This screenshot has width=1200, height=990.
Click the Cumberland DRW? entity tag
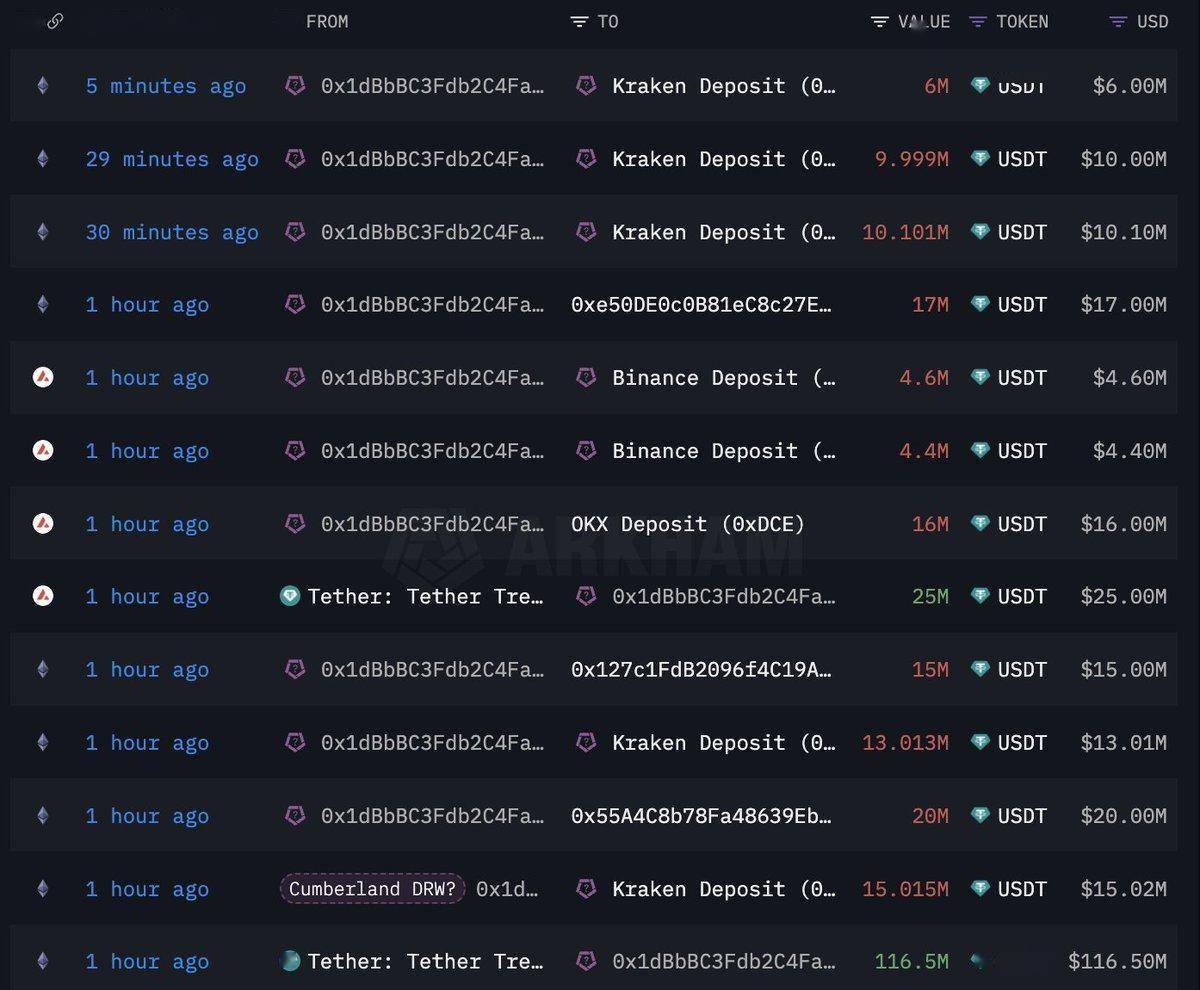coord(372,888)
